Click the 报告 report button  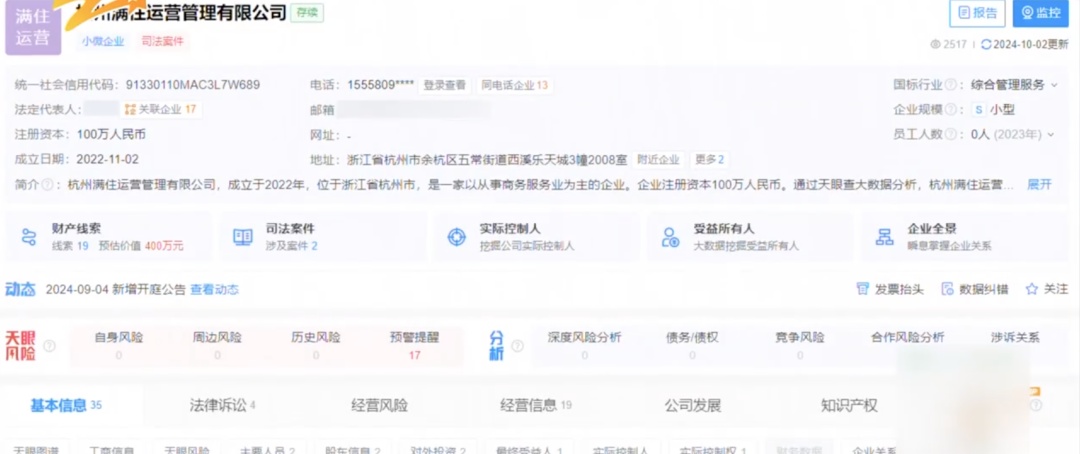pos(977,13)
